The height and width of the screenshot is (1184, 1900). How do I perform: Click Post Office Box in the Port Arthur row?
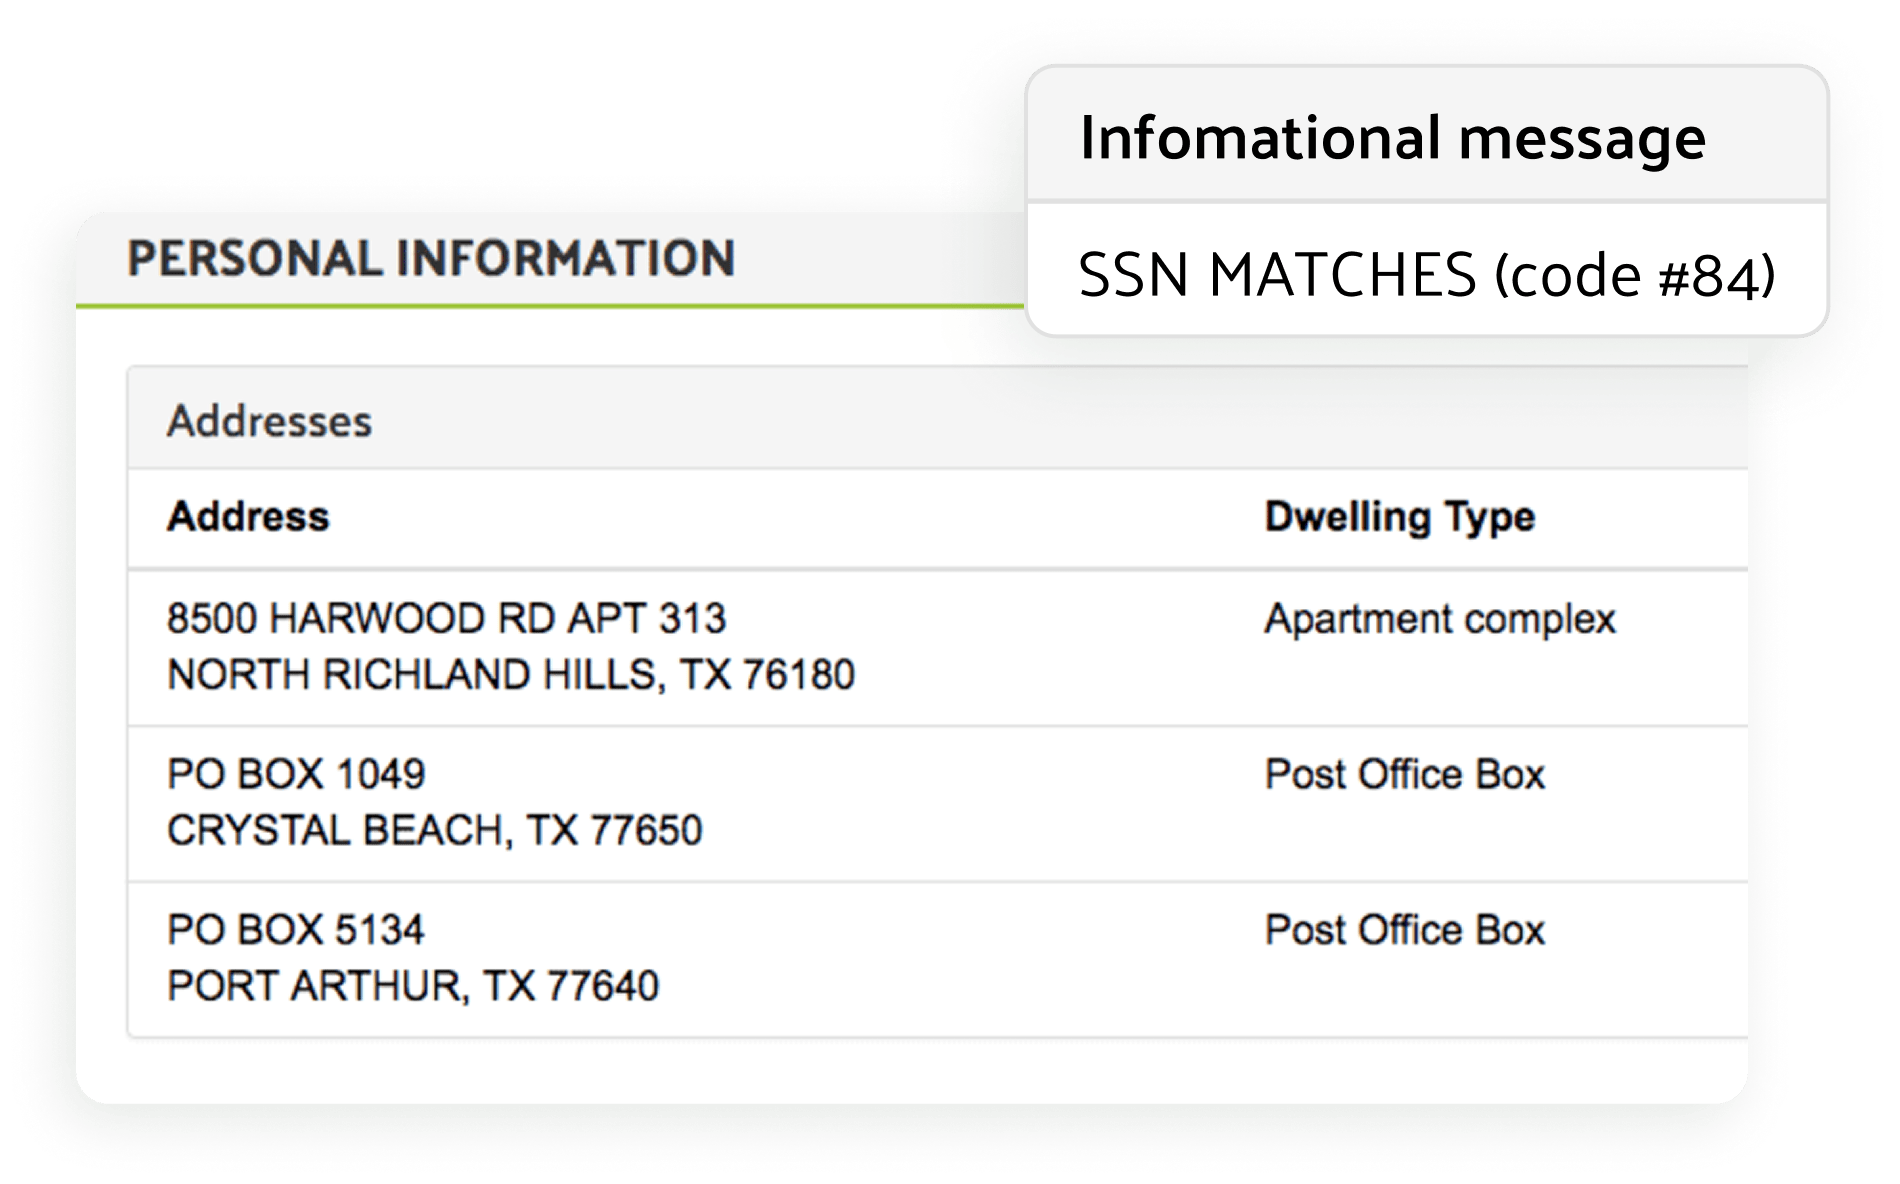(1404, 930)
